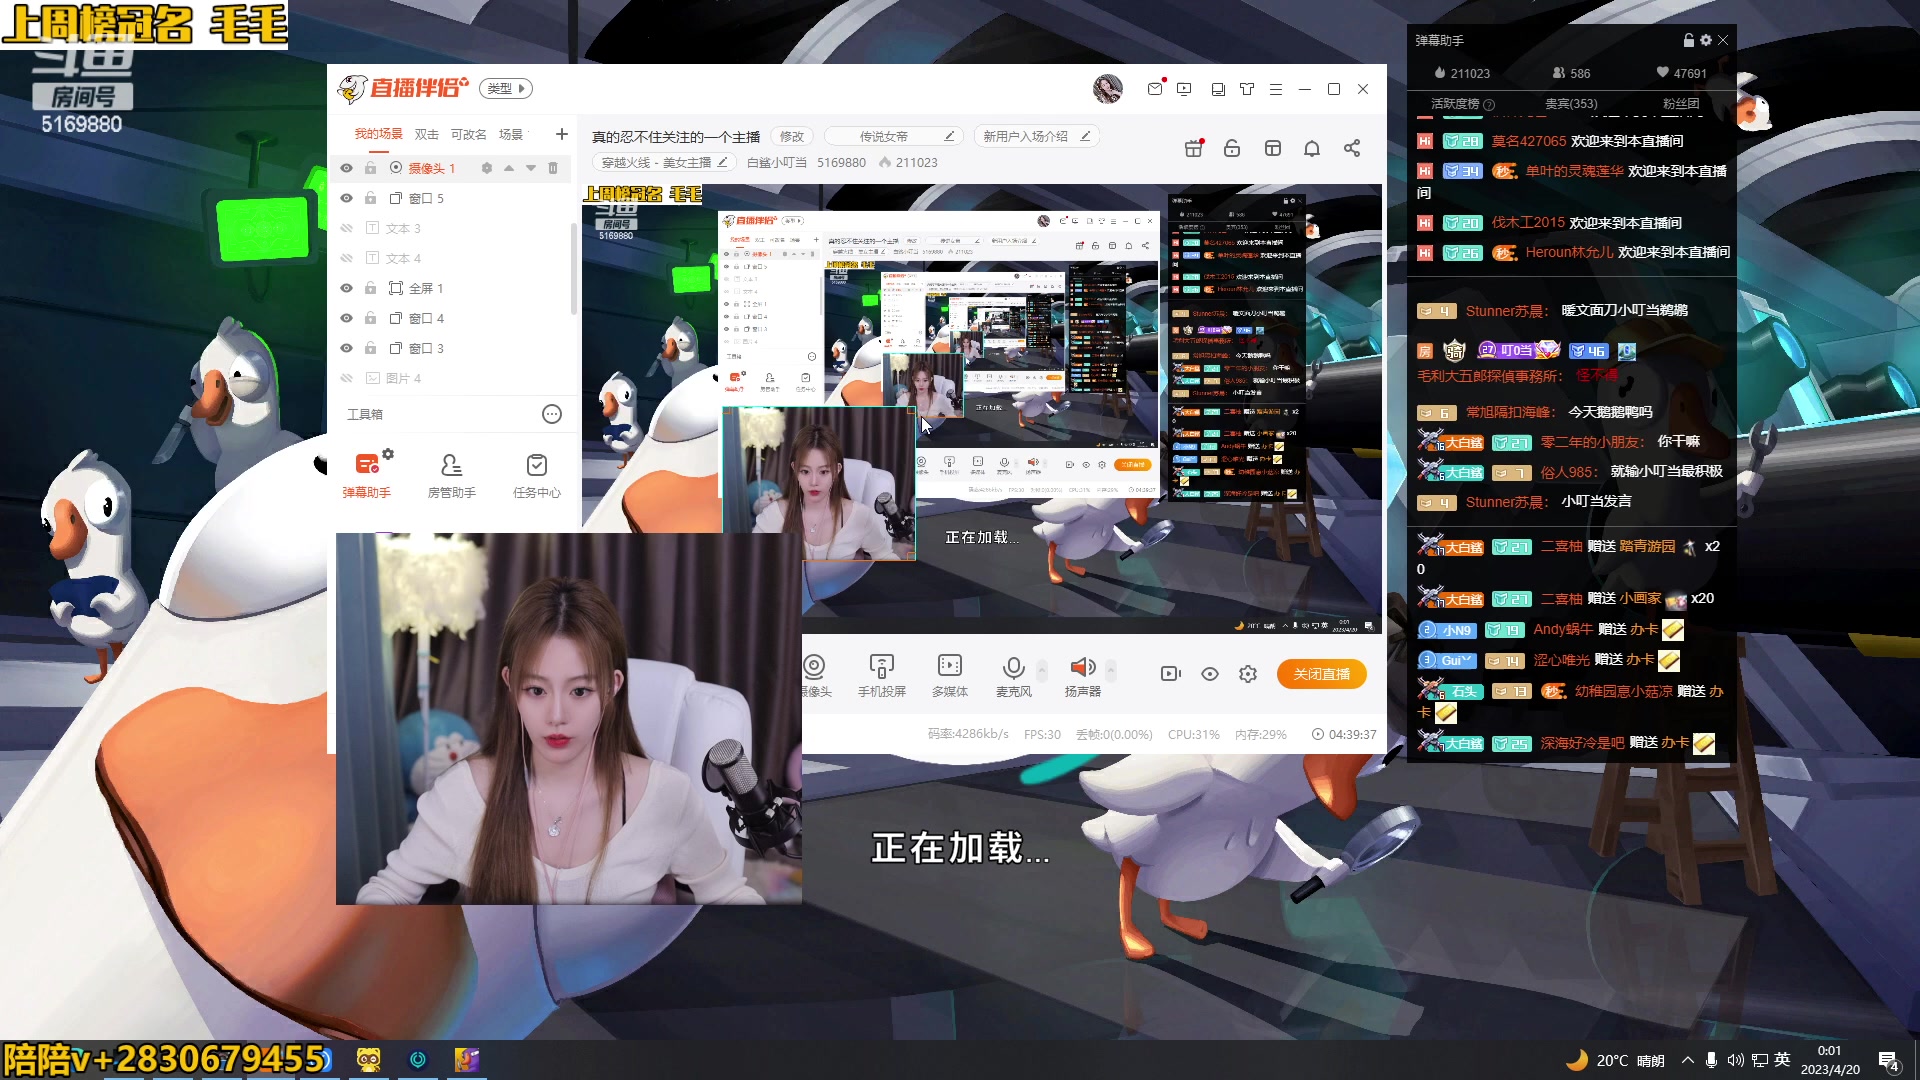
Task: Click the share icon in the stream toolbar
Action: coord(1352,148)
